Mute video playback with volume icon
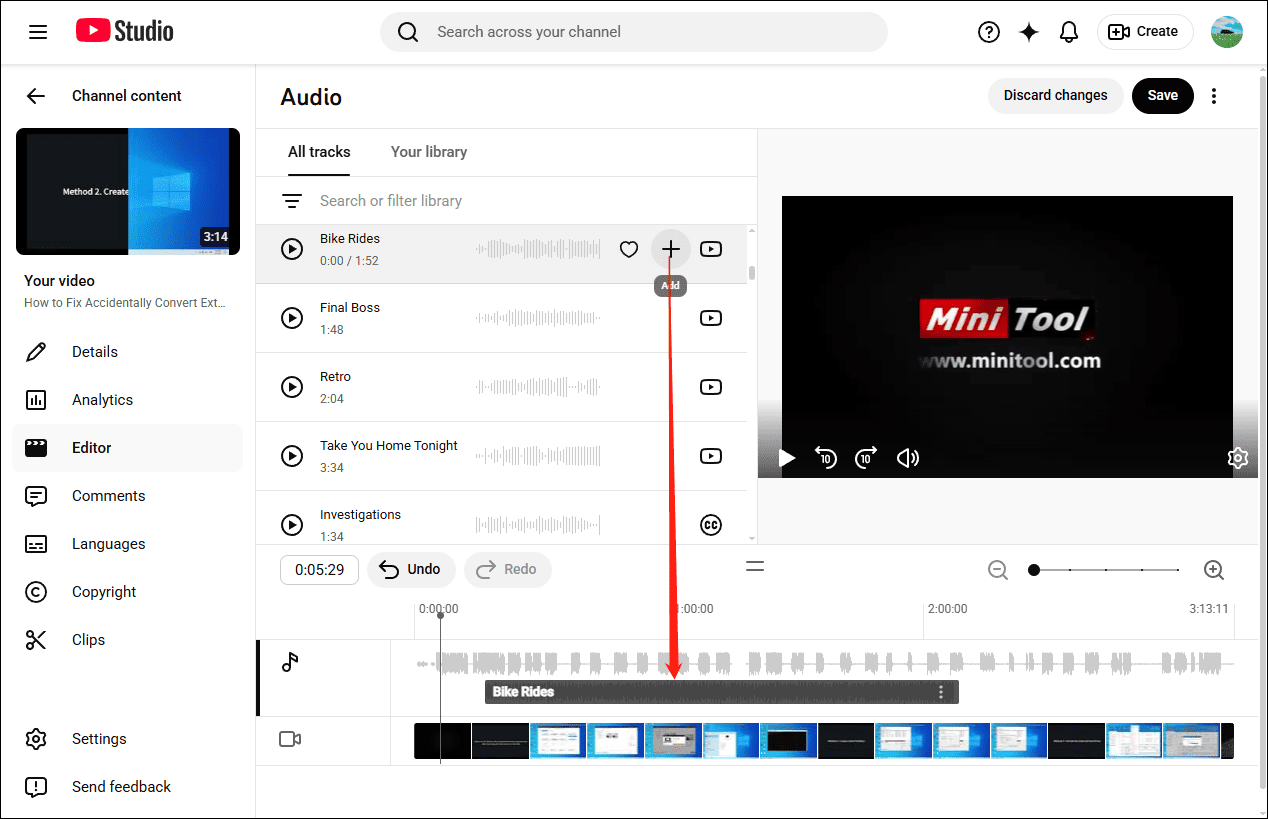This screenshot has height=819, width=1268. click(x=907, y=457)
